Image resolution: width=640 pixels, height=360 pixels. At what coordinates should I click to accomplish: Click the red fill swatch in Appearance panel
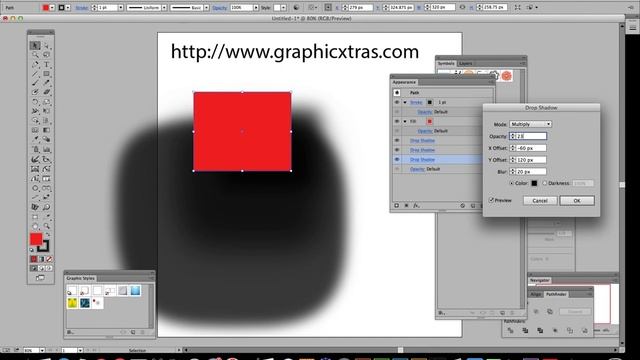pyautogui.click(x=429, y=122)
